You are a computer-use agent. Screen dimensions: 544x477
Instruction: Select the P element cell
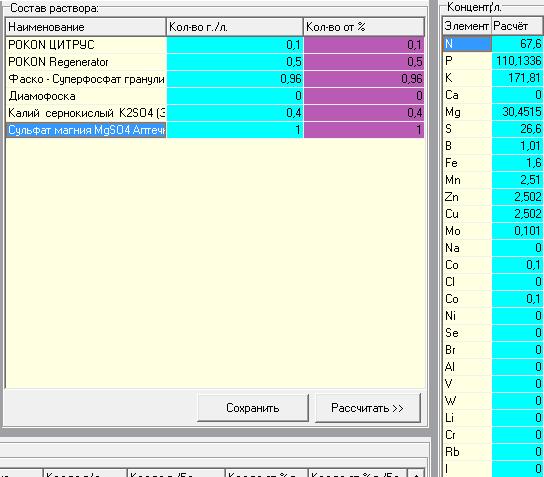click(x=467, y=61)
